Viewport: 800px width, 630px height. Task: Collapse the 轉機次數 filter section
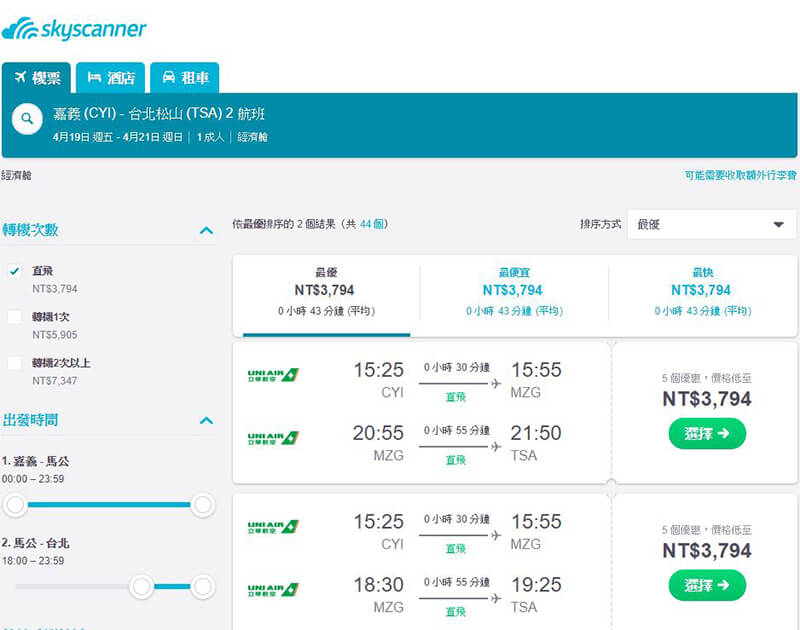point(206,231)
